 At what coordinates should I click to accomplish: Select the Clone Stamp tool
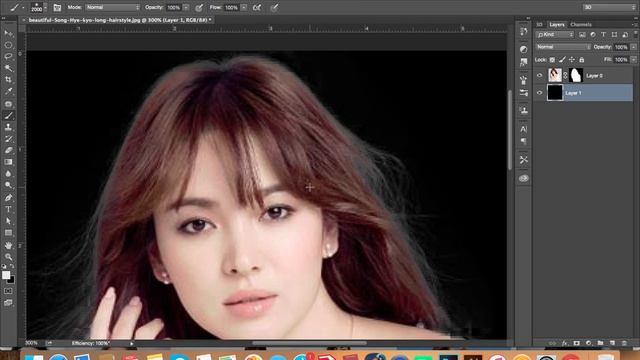(8, 127)
